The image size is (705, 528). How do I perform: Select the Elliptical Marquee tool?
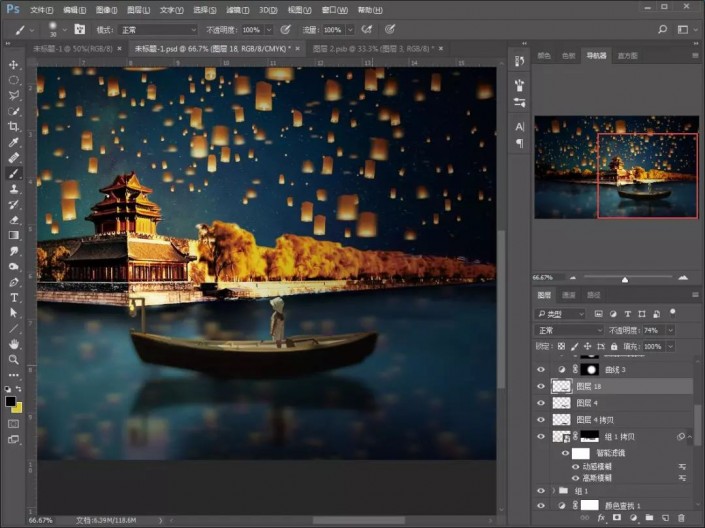(x=13, y=80)
